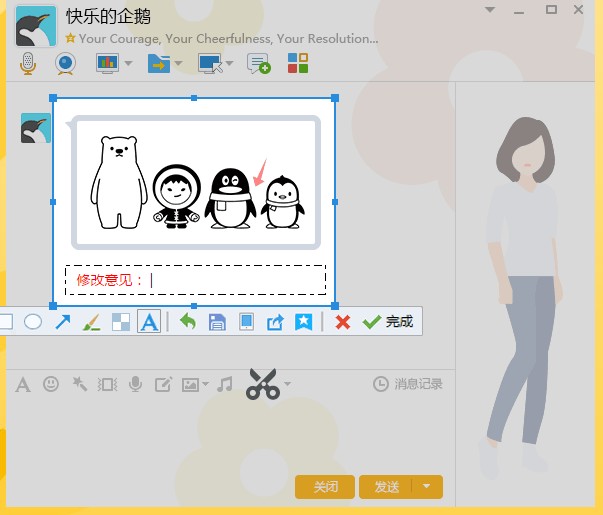Save the screenshot with floppy disk icon

coord(217,322)
